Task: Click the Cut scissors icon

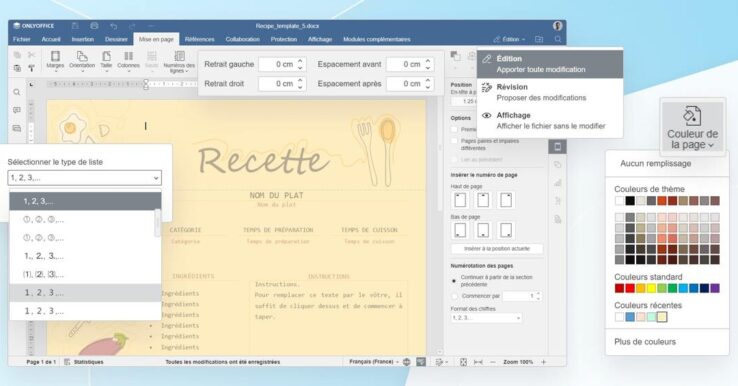Action: point(32,56)
